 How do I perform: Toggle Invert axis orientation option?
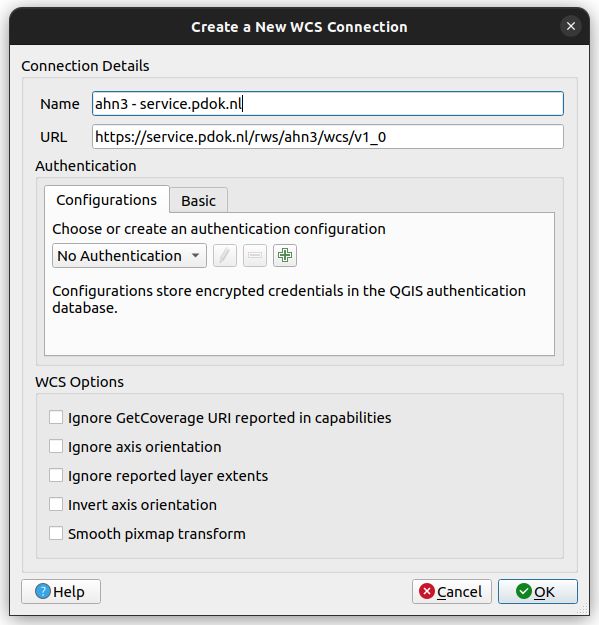[56, 504]
